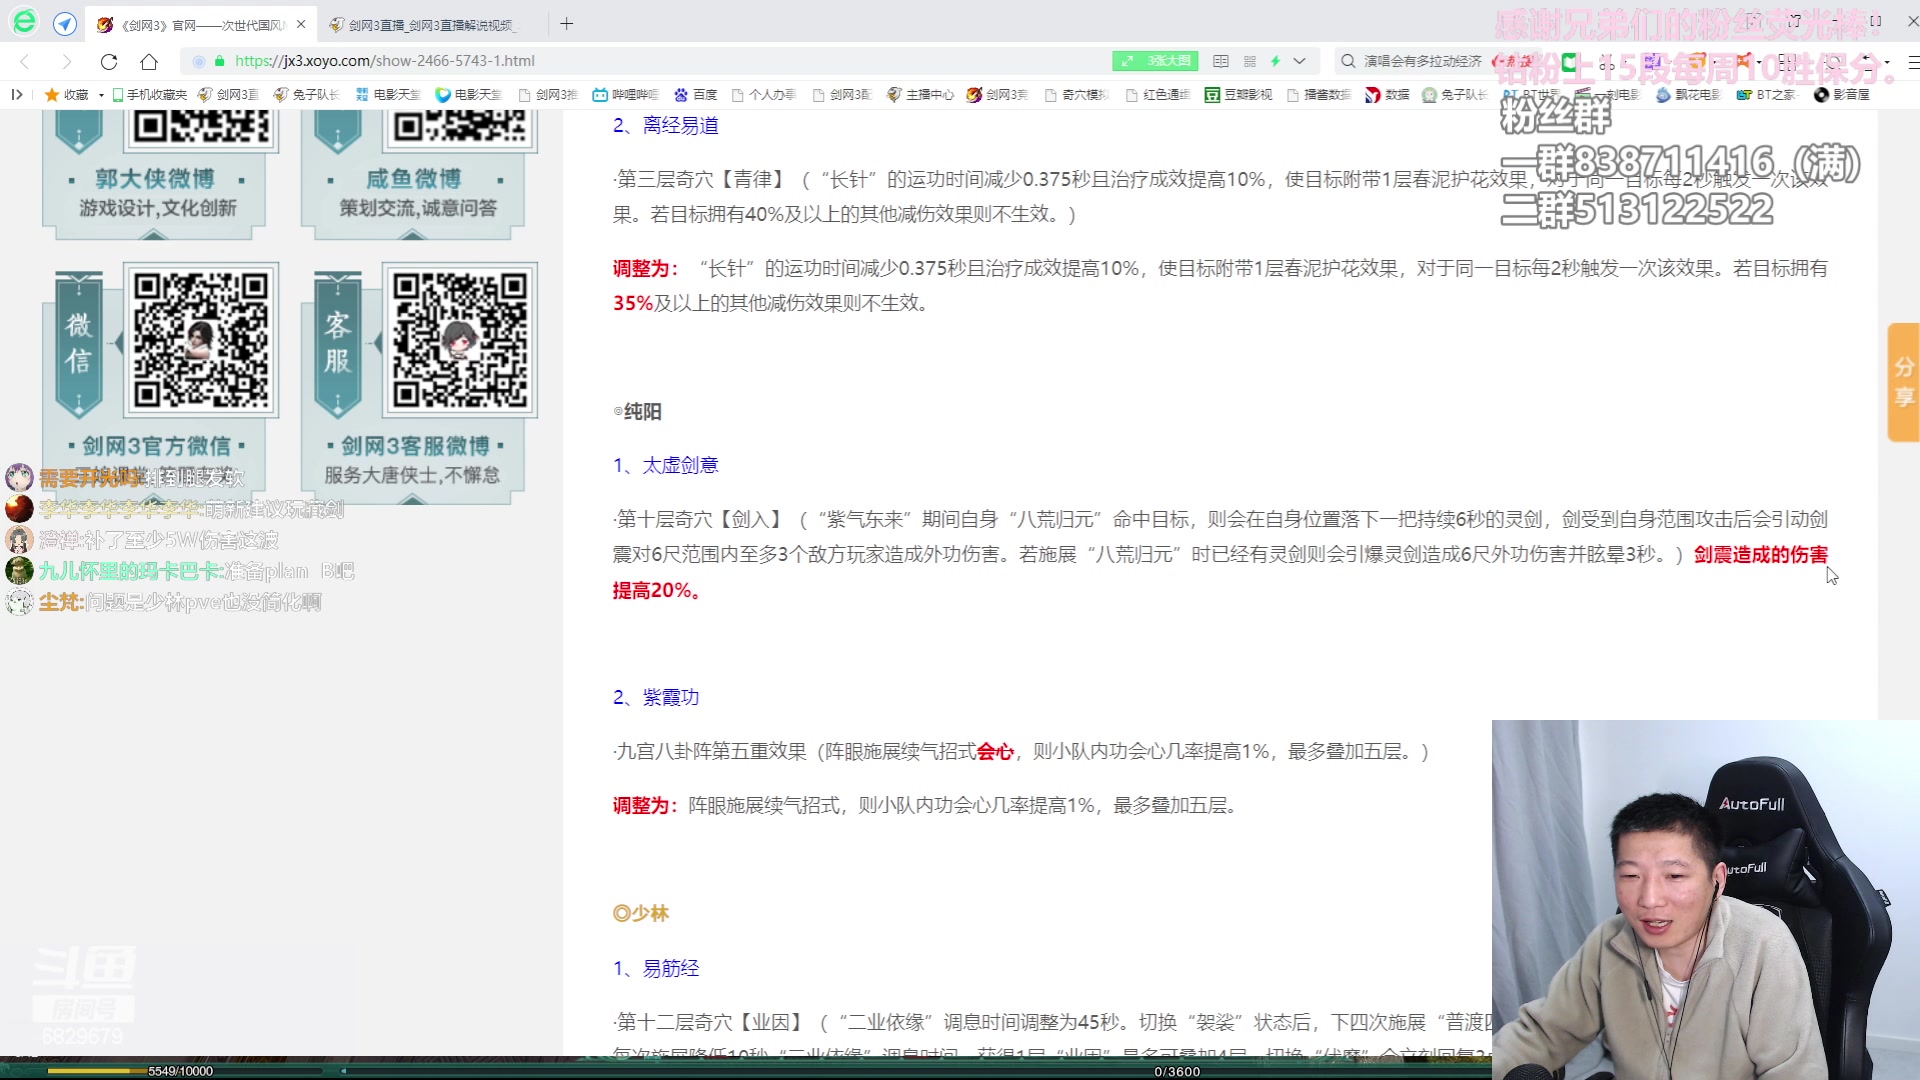Open the 播酱数据 bookmark
Viewport: 1920px width, 1080px height.
pyautogui.click(x=1319, y=95)
